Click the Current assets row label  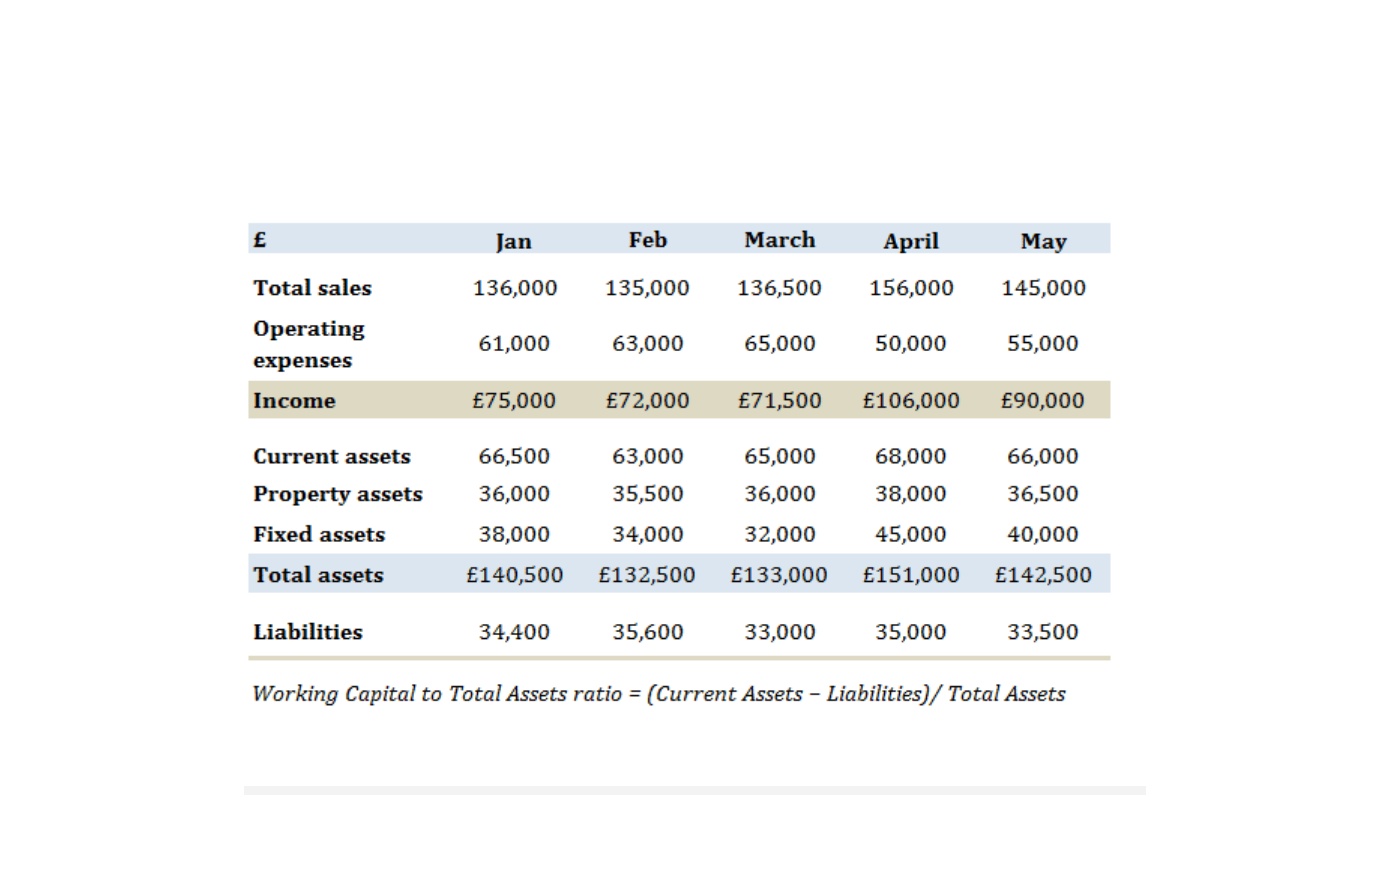[331, 457]
